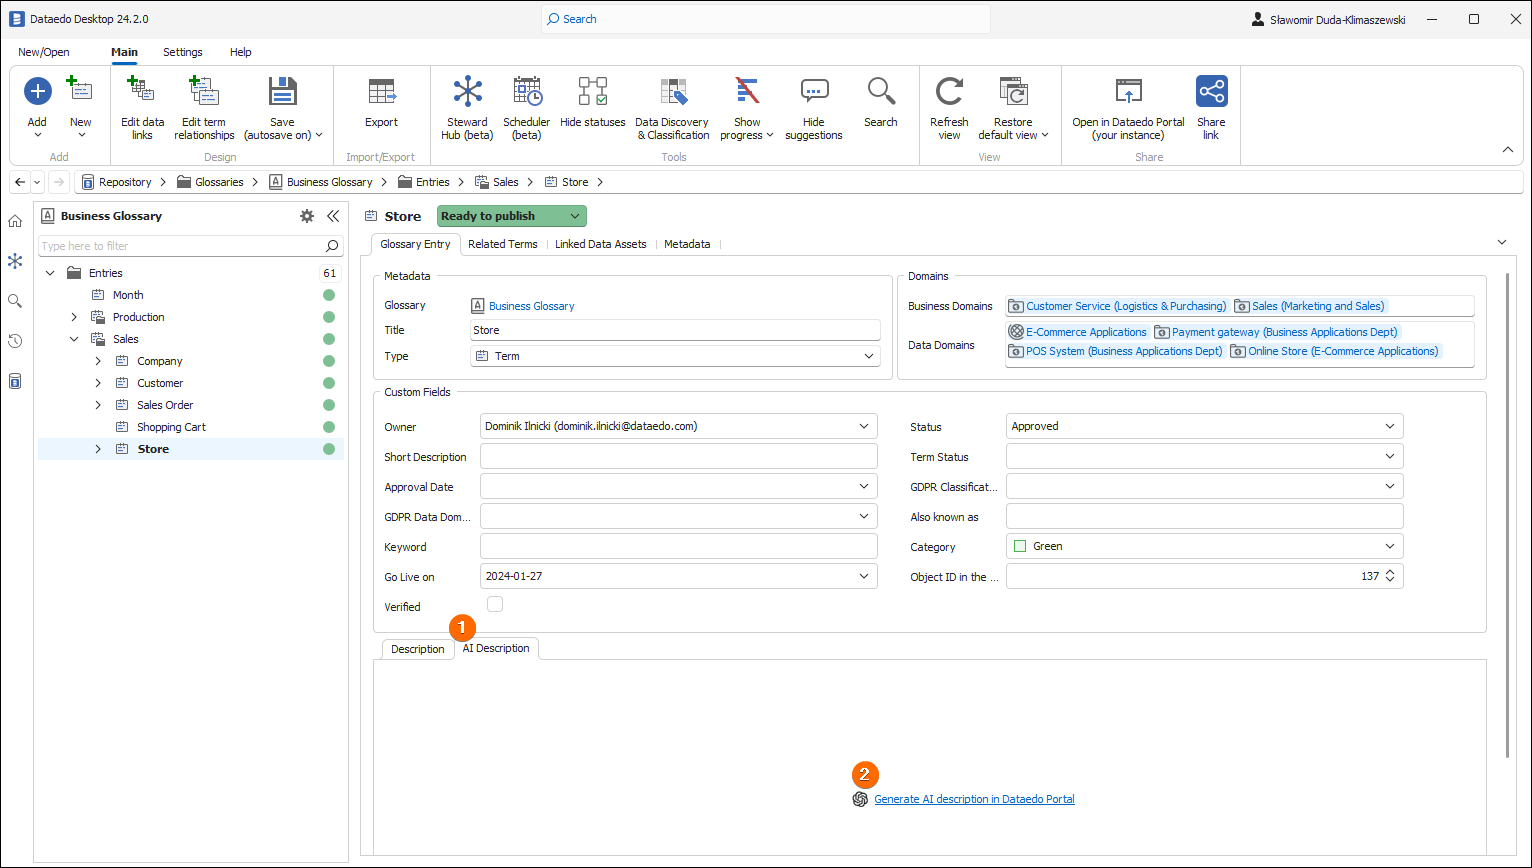Click Restore default view icon
The image size is (1532, 868).
click(1013, 91)
